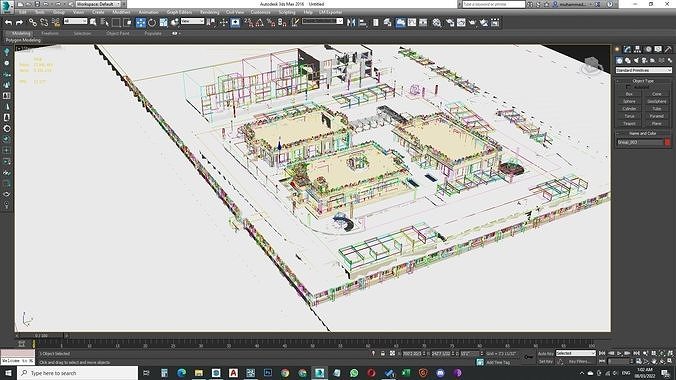Activate the Select and Uniform Scale tool
Viewport: 676px width, 380px height.
163,22
